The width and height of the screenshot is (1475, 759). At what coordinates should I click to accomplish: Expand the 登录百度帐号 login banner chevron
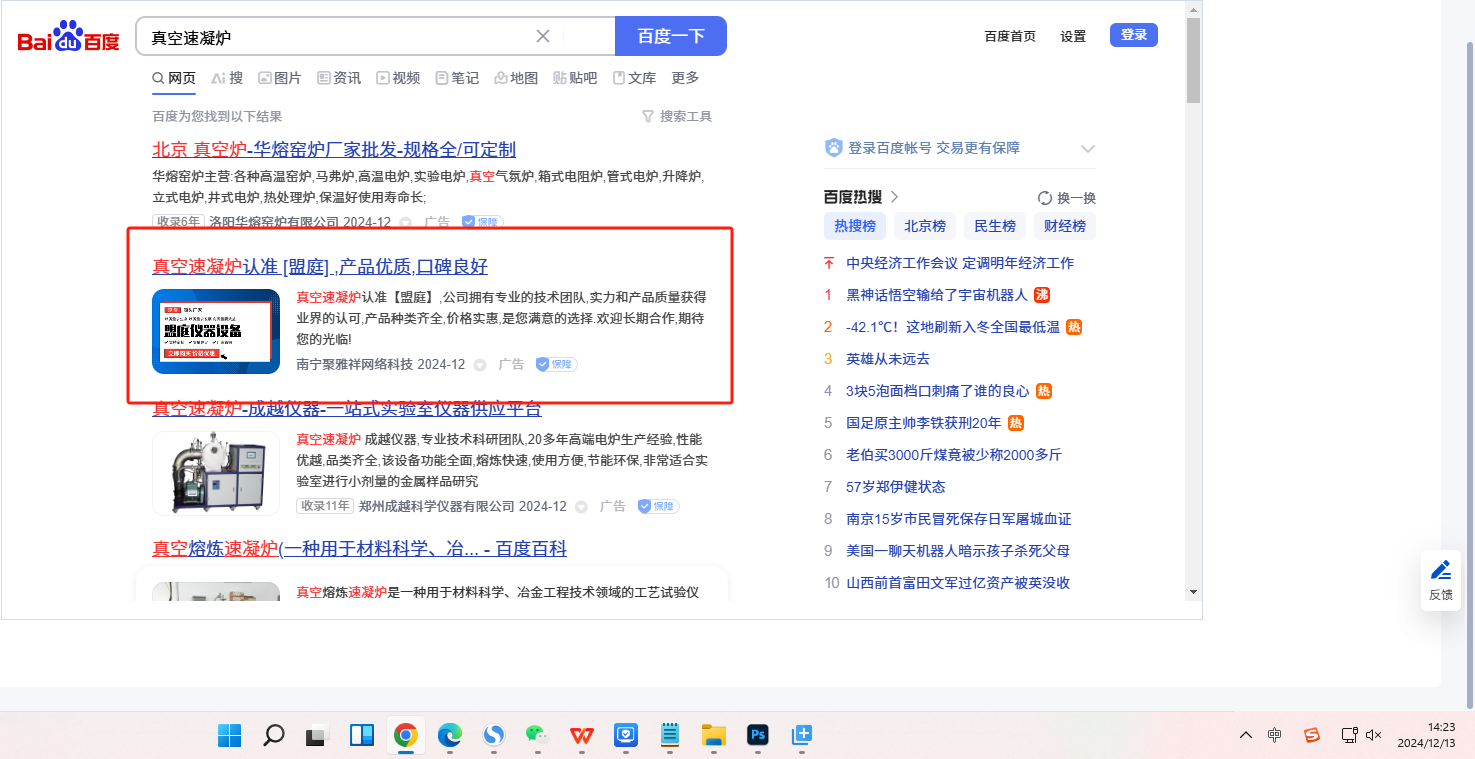coord(1088,149)
